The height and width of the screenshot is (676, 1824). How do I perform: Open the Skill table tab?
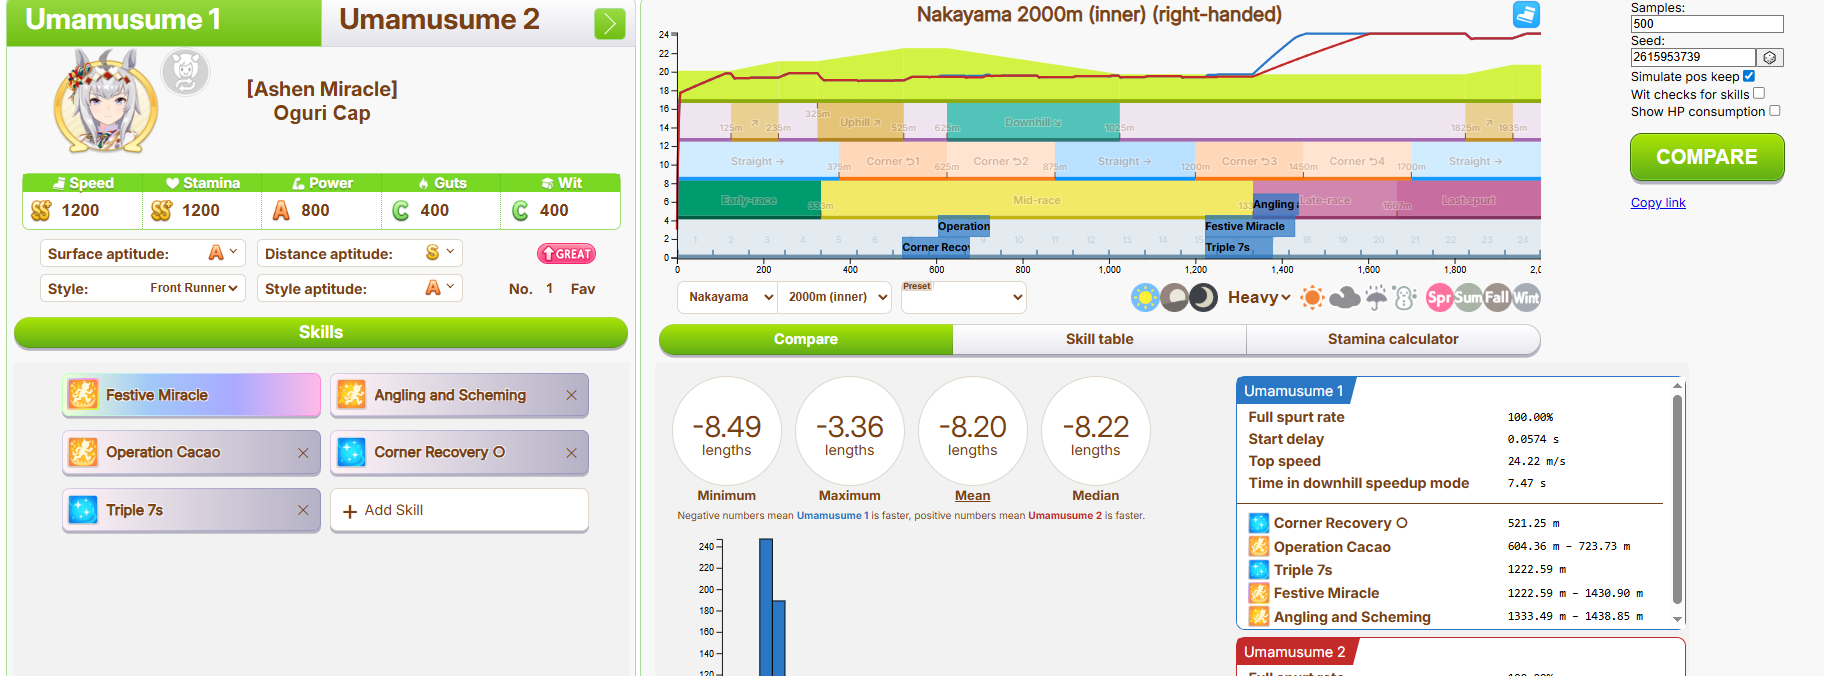coord(1099,339)
